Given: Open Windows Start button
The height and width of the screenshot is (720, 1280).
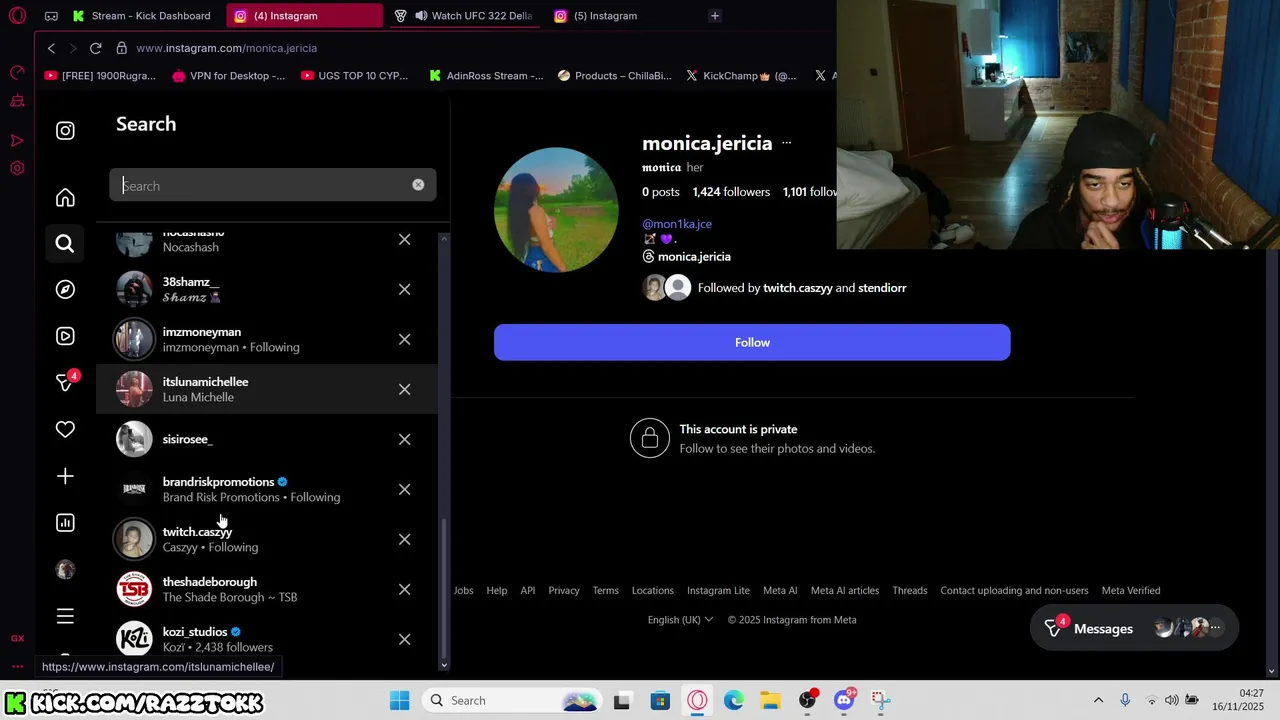Looking at the screenshot, I should coord(399,700).
